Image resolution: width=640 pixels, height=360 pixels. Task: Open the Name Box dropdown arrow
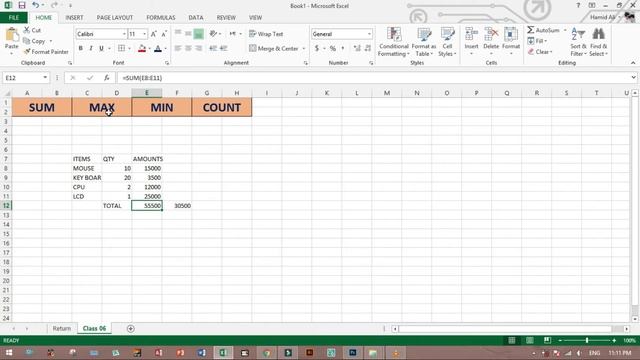point(45,78)
